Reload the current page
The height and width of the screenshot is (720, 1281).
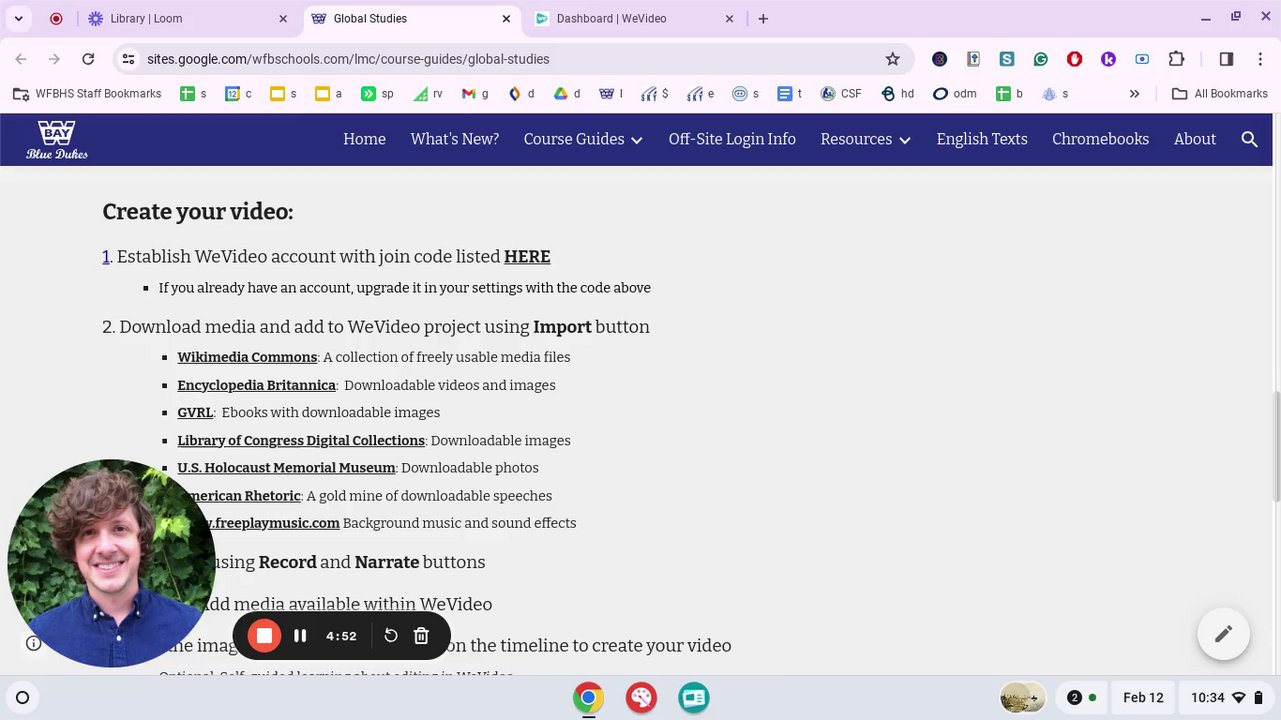pos(88,59)
